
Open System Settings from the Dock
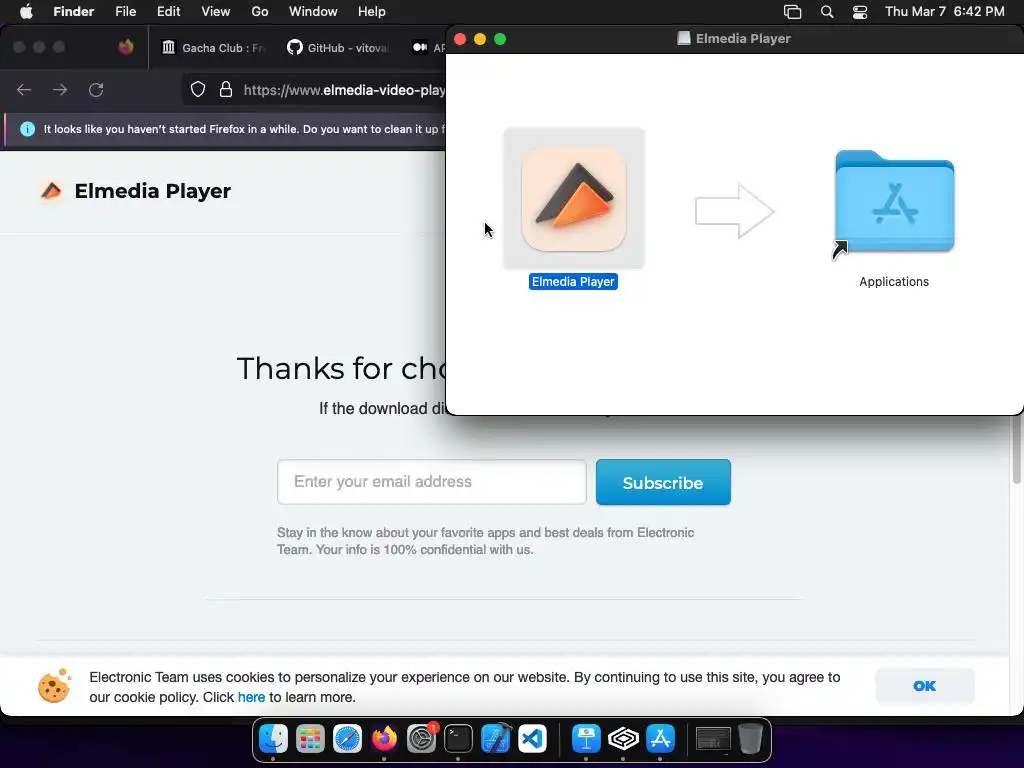421,739
